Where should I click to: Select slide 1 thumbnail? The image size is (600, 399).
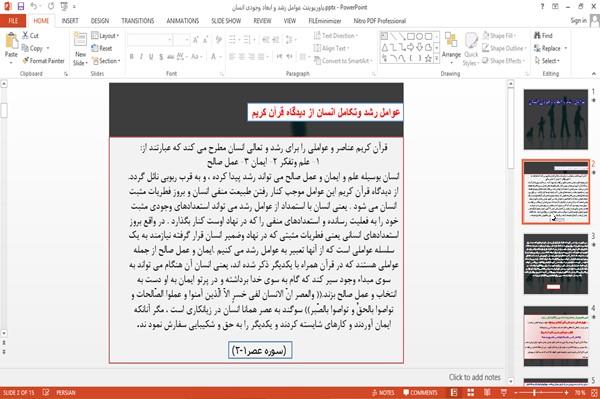coord(556,119)
